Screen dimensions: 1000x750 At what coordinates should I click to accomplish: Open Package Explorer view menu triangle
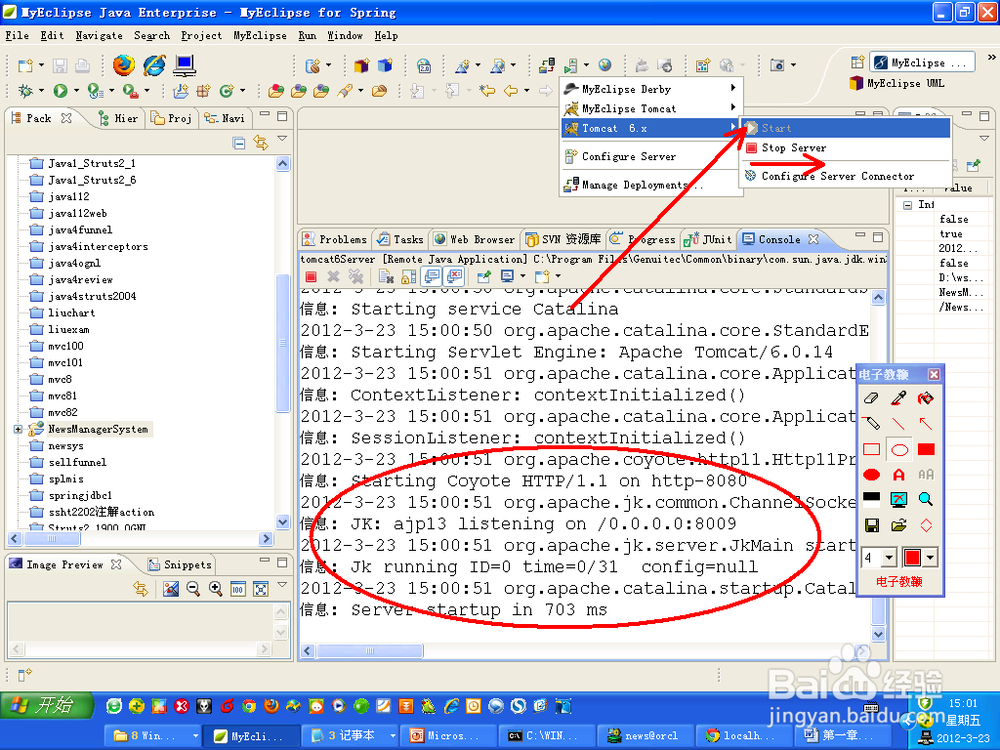[x=283, y=138]
